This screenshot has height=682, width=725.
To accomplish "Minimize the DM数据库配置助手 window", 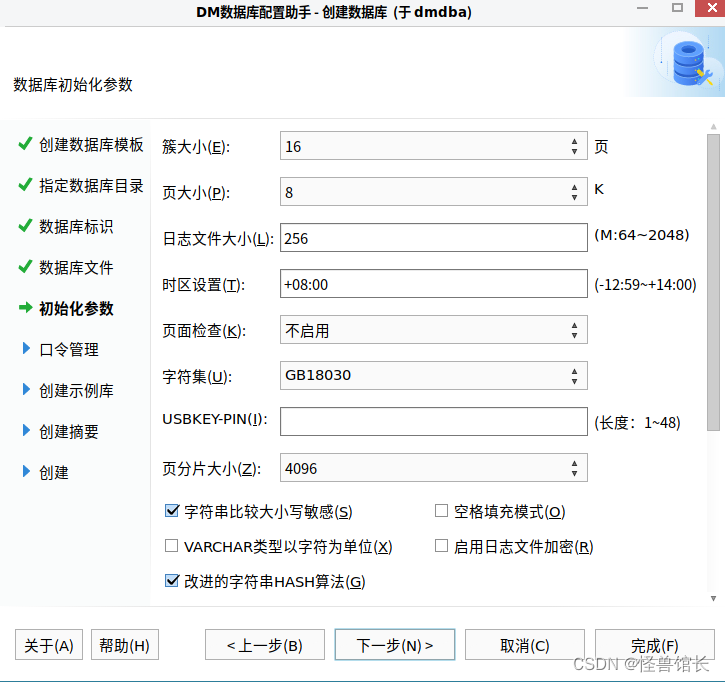I will [642, 7].
